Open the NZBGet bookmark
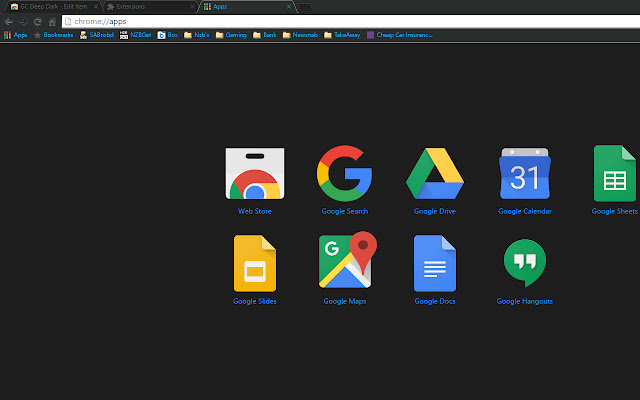Screen dimensions: 640x400 [135, 35]
